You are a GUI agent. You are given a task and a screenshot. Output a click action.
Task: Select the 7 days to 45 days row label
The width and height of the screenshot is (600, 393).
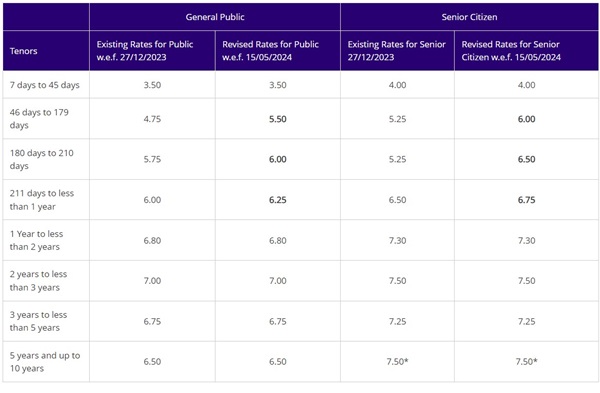pos(46,85)
